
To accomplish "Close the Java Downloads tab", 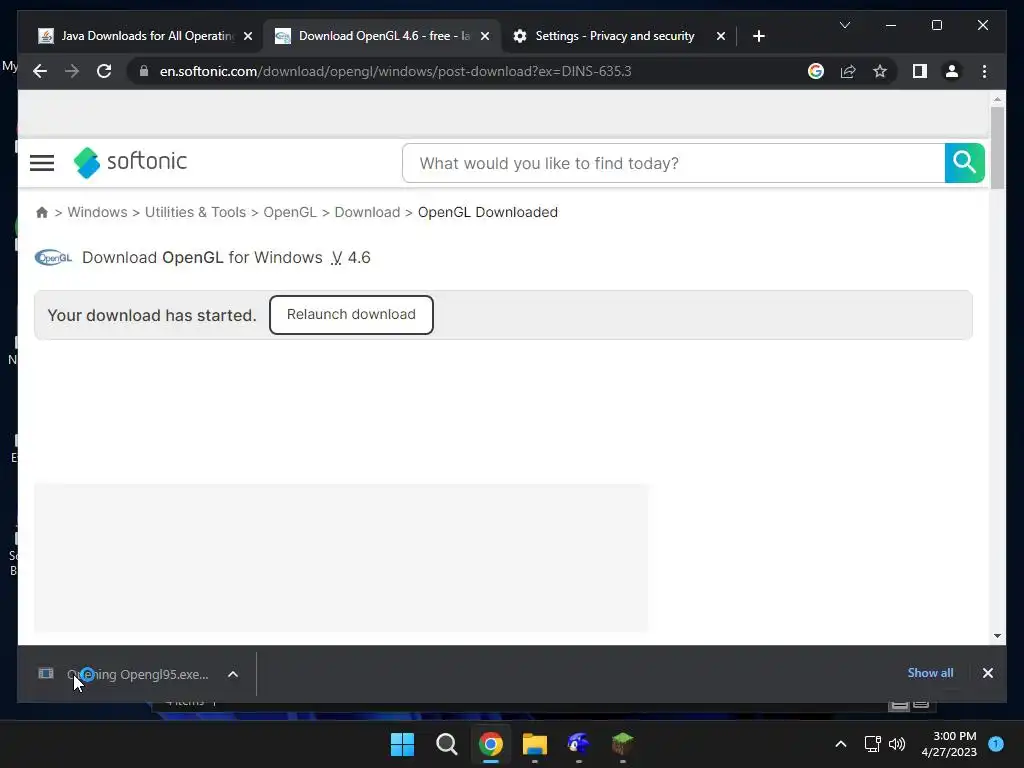I will click(x=248, y=37).
